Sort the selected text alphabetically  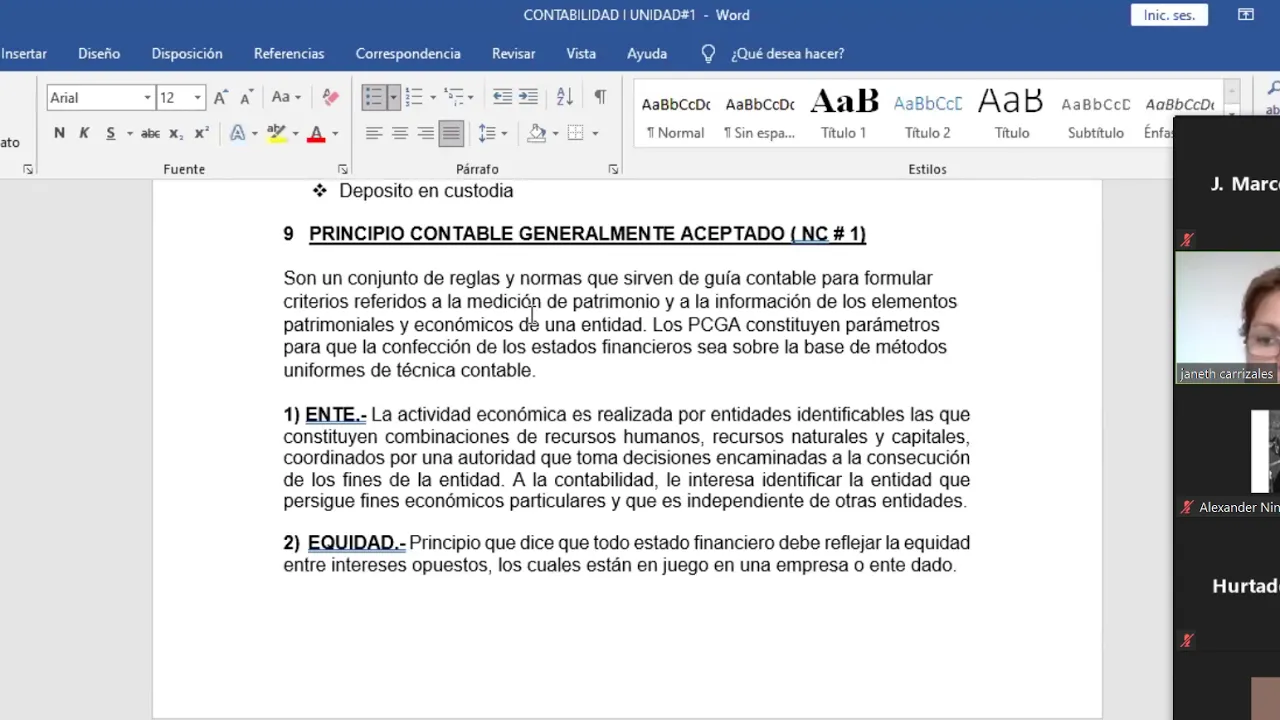tap(565, 97)
